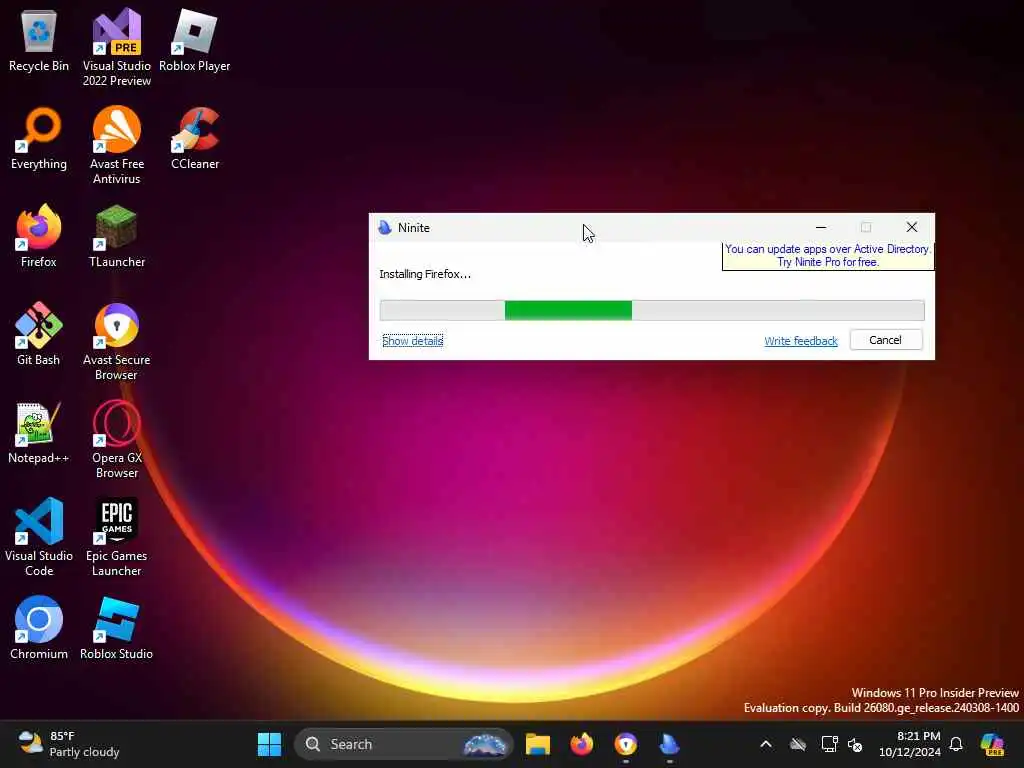Click the Firefox installation progress bar
This screenshot has height=768, width=1024.
click(x=652, y=310)
